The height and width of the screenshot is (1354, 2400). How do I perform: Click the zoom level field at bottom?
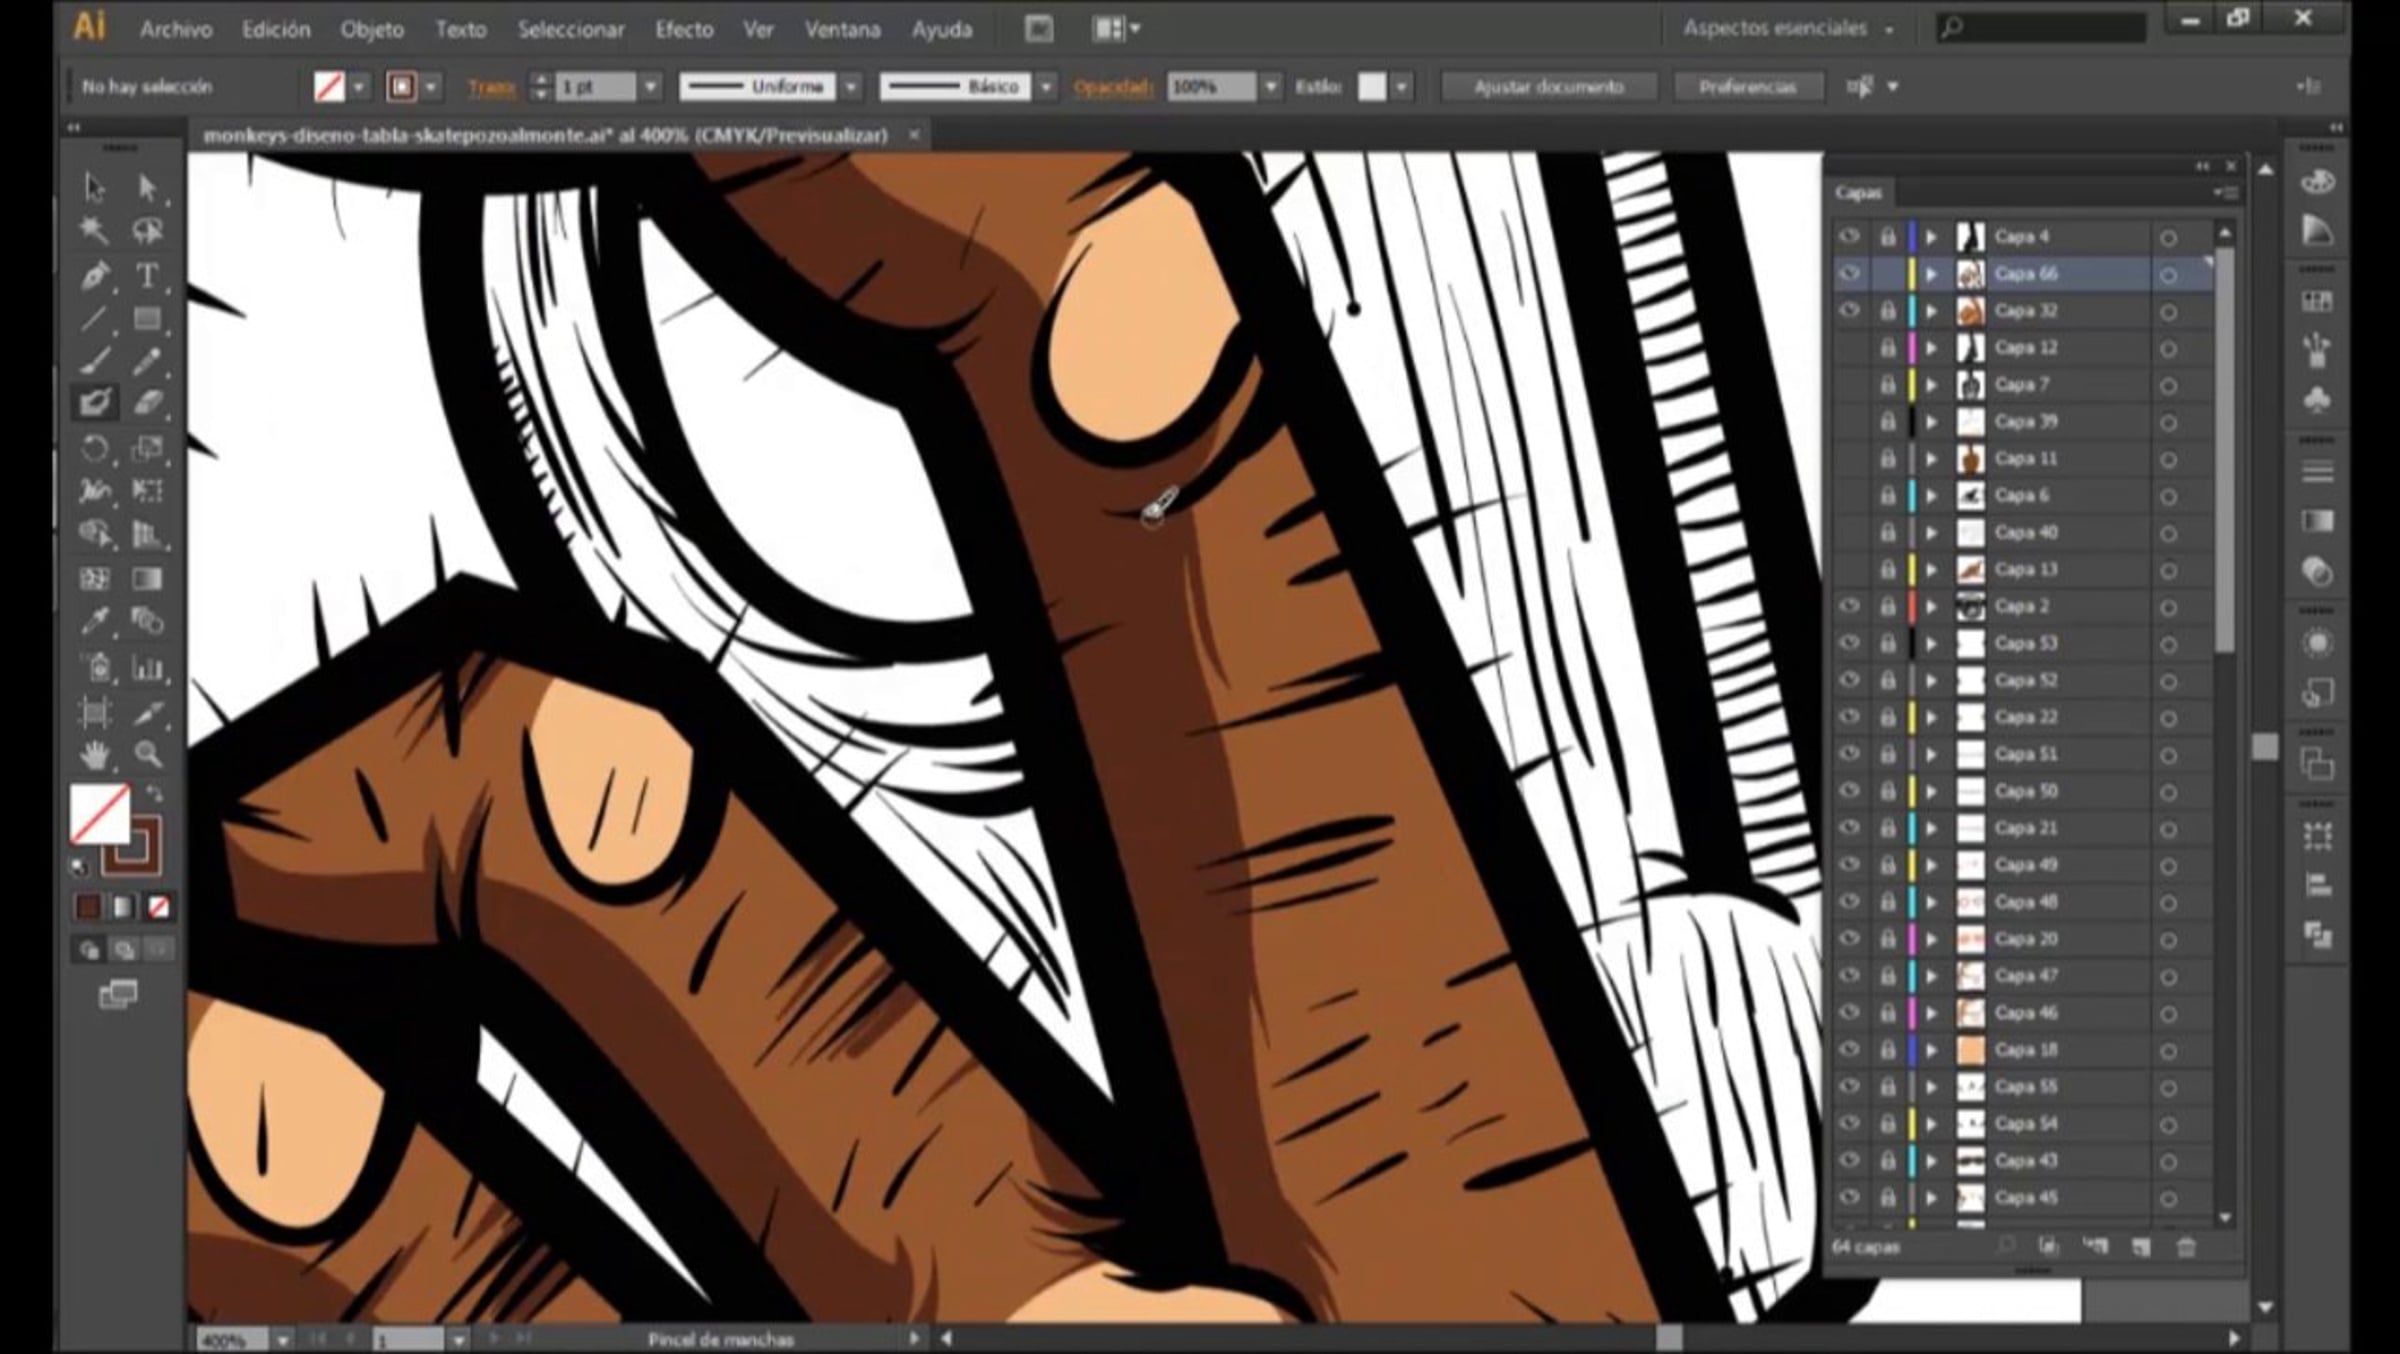pos(230,1339)
